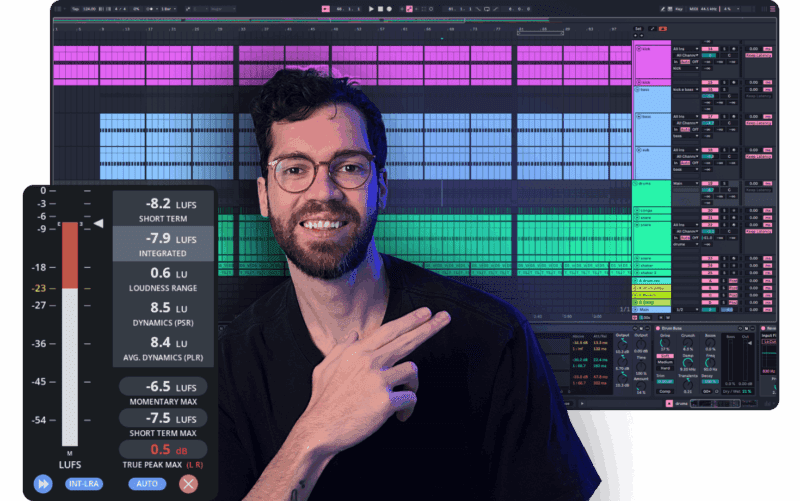
Task: Click the 0.5 dB True Peak Max value
Action: coord(163,449)
